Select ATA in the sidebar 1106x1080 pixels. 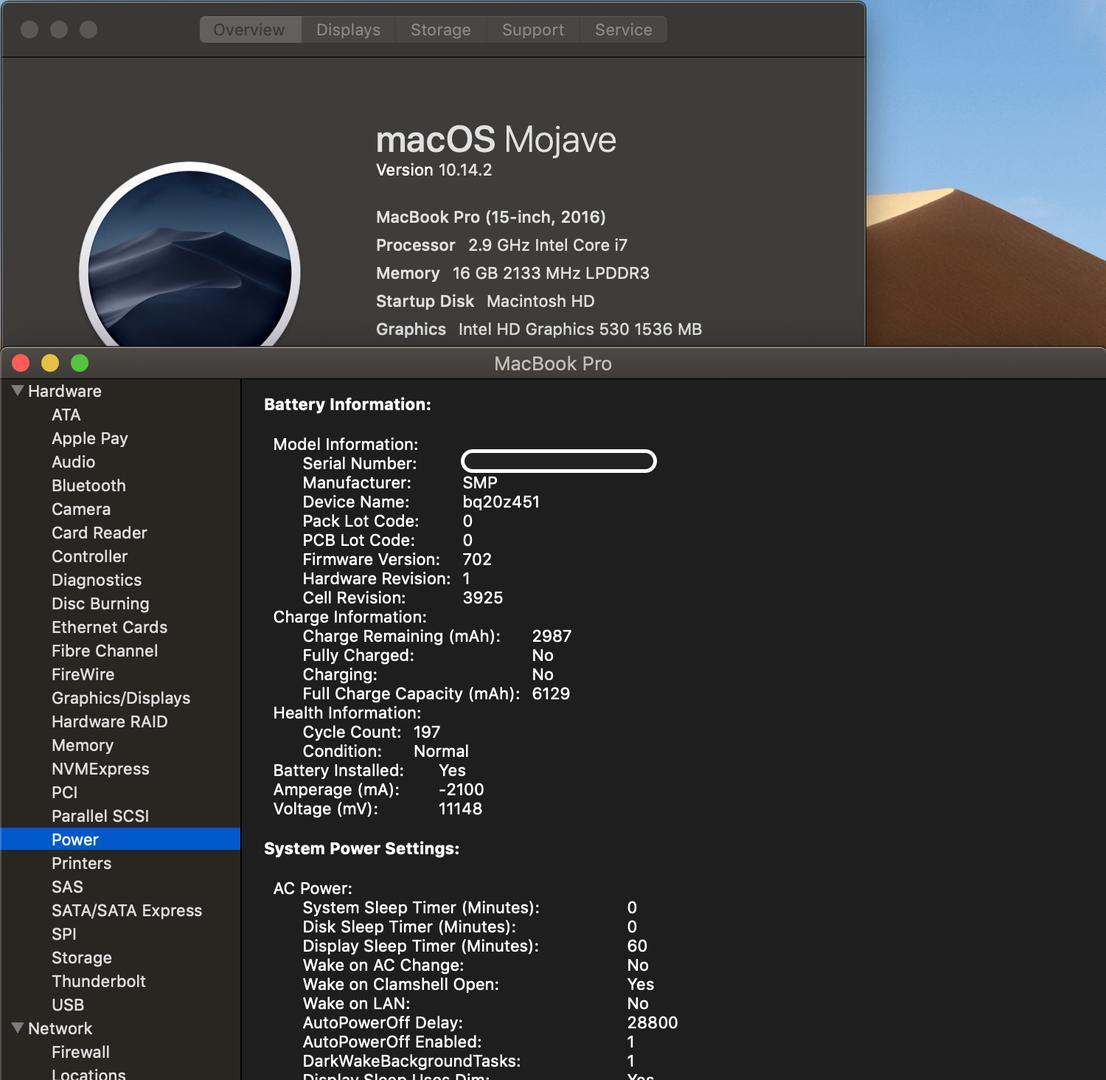66,415
